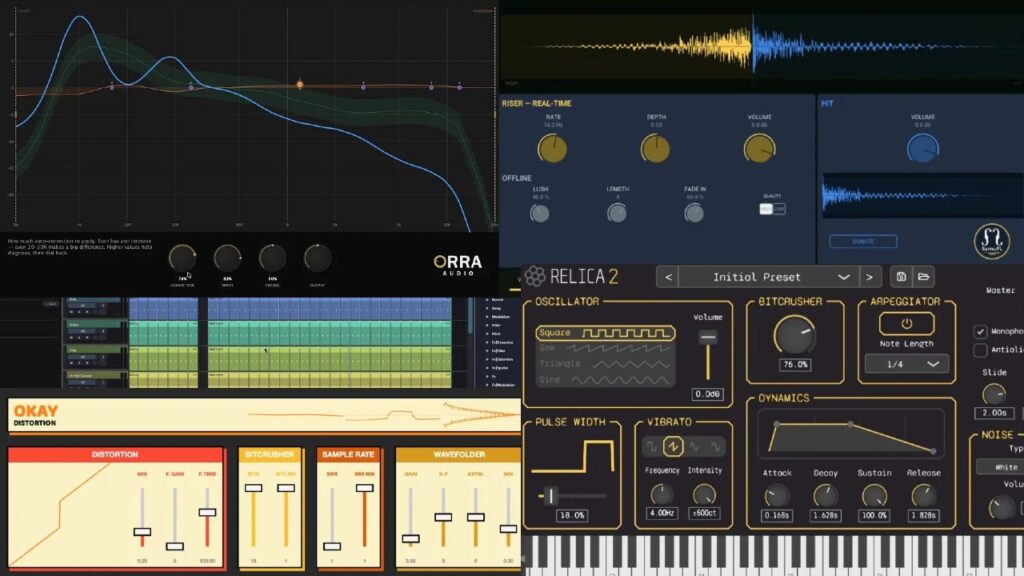Click the Orra Output knob

pyautogui.click(x=317, y=258)
